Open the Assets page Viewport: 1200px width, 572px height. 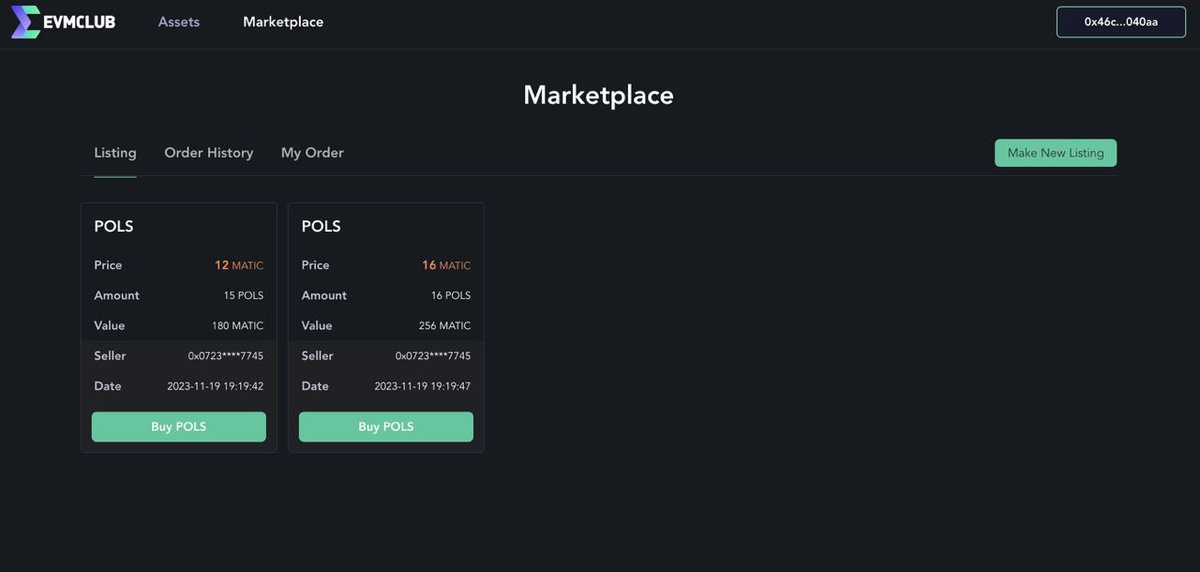pos(179,21)
